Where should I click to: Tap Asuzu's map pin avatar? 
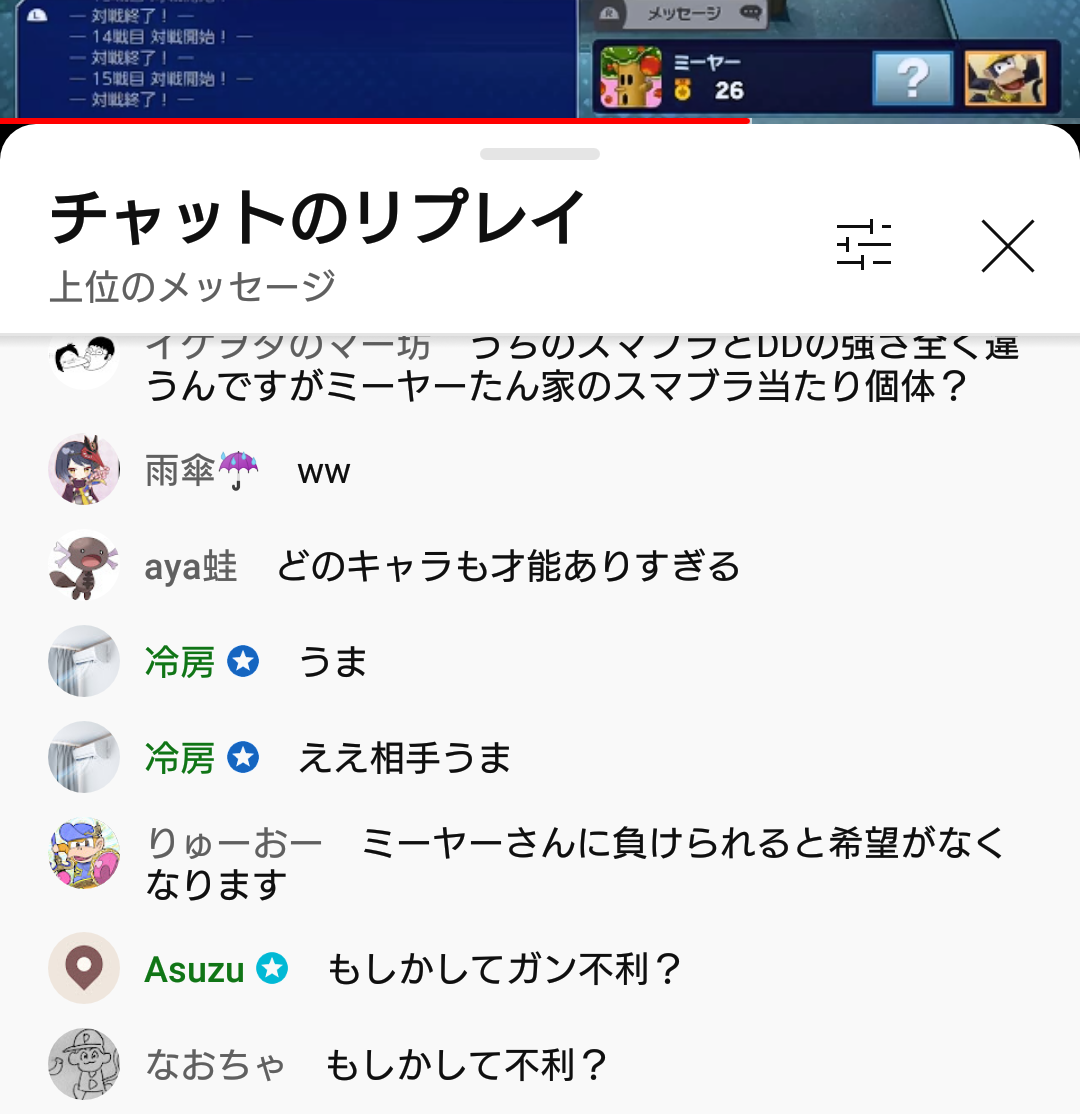84,968
